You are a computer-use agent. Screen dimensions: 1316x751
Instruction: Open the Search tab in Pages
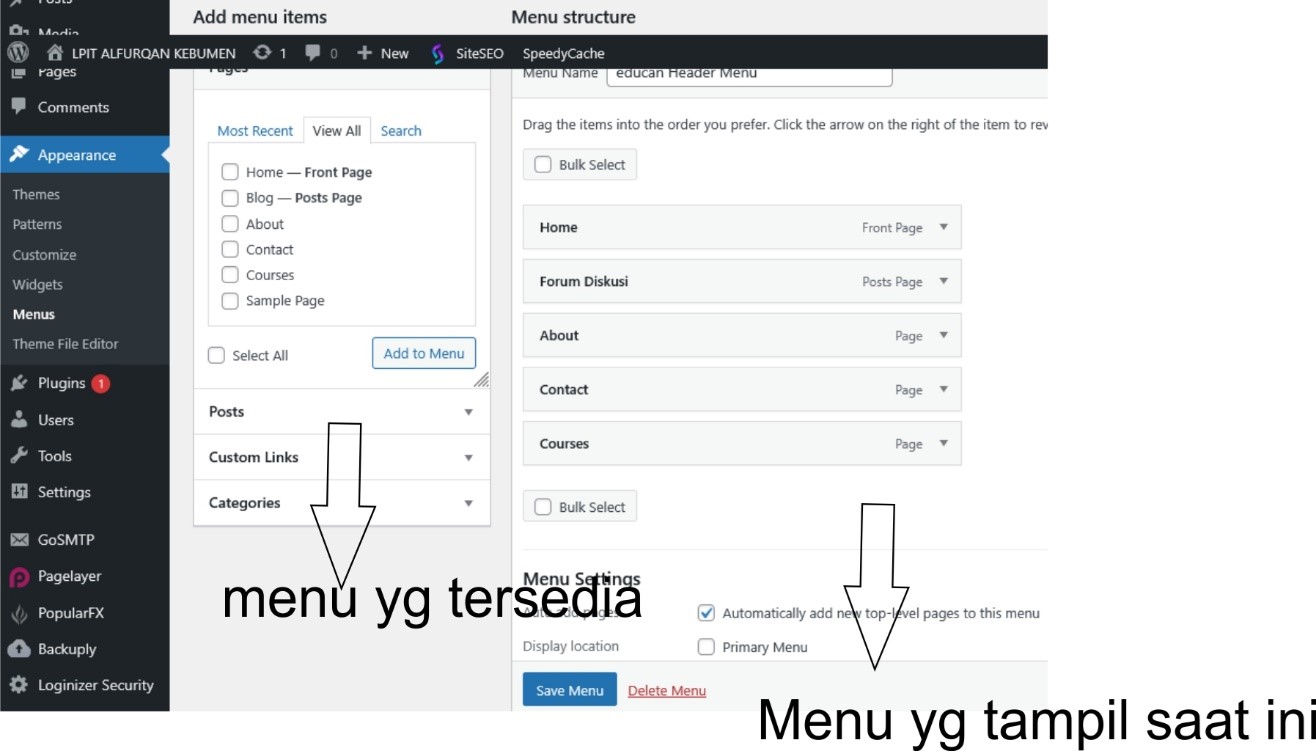400,131
